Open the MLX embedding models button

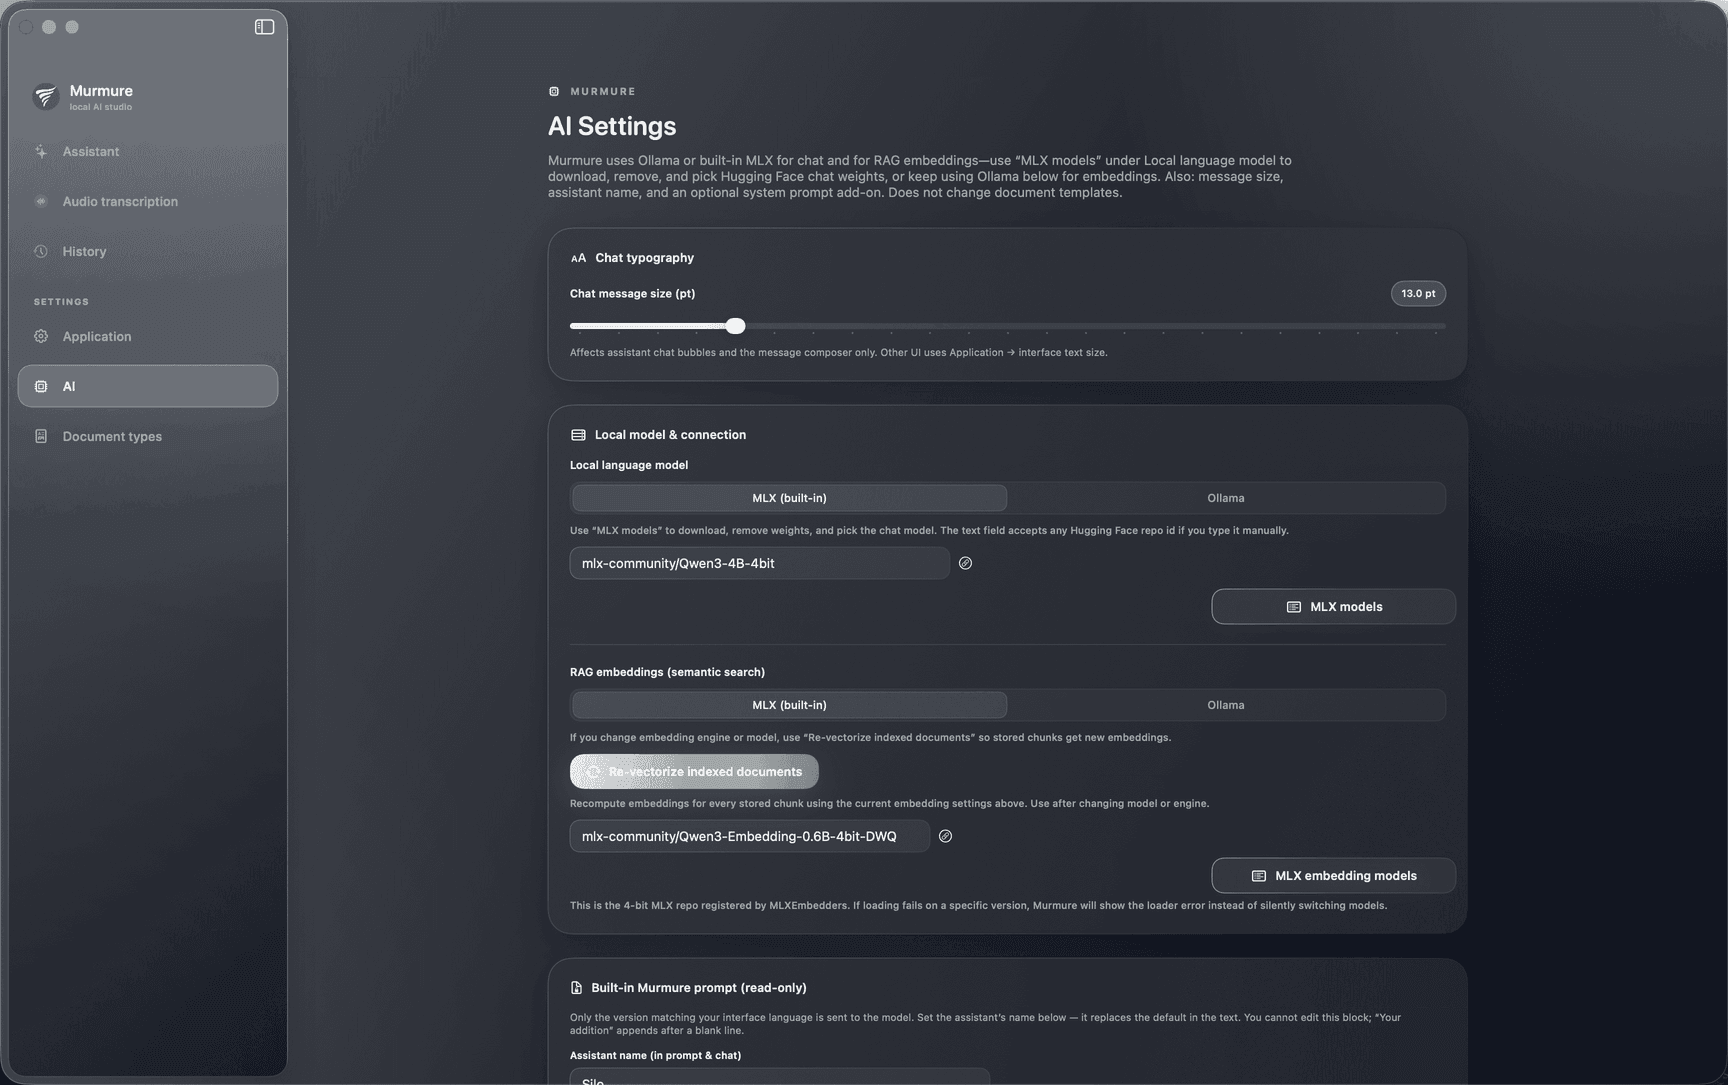pos(1333,876)
